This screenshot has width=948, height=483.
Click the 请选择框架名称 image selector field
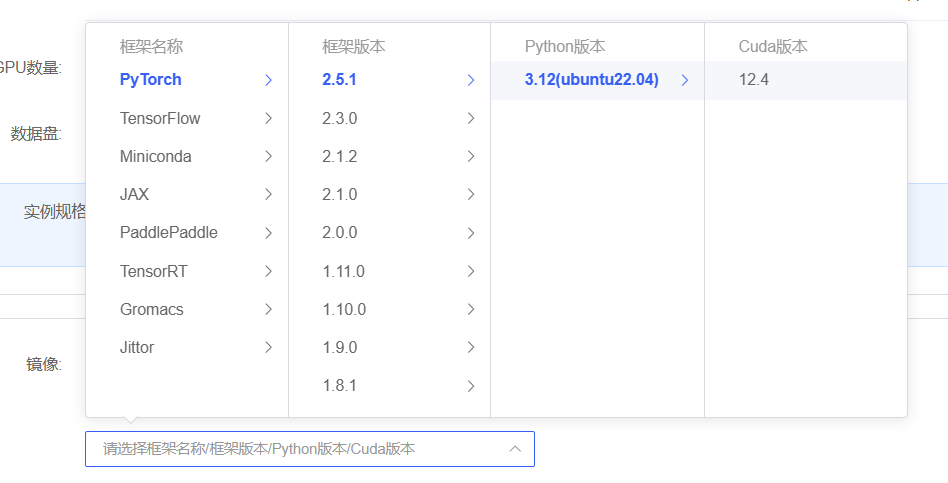[x=310, y=449]
